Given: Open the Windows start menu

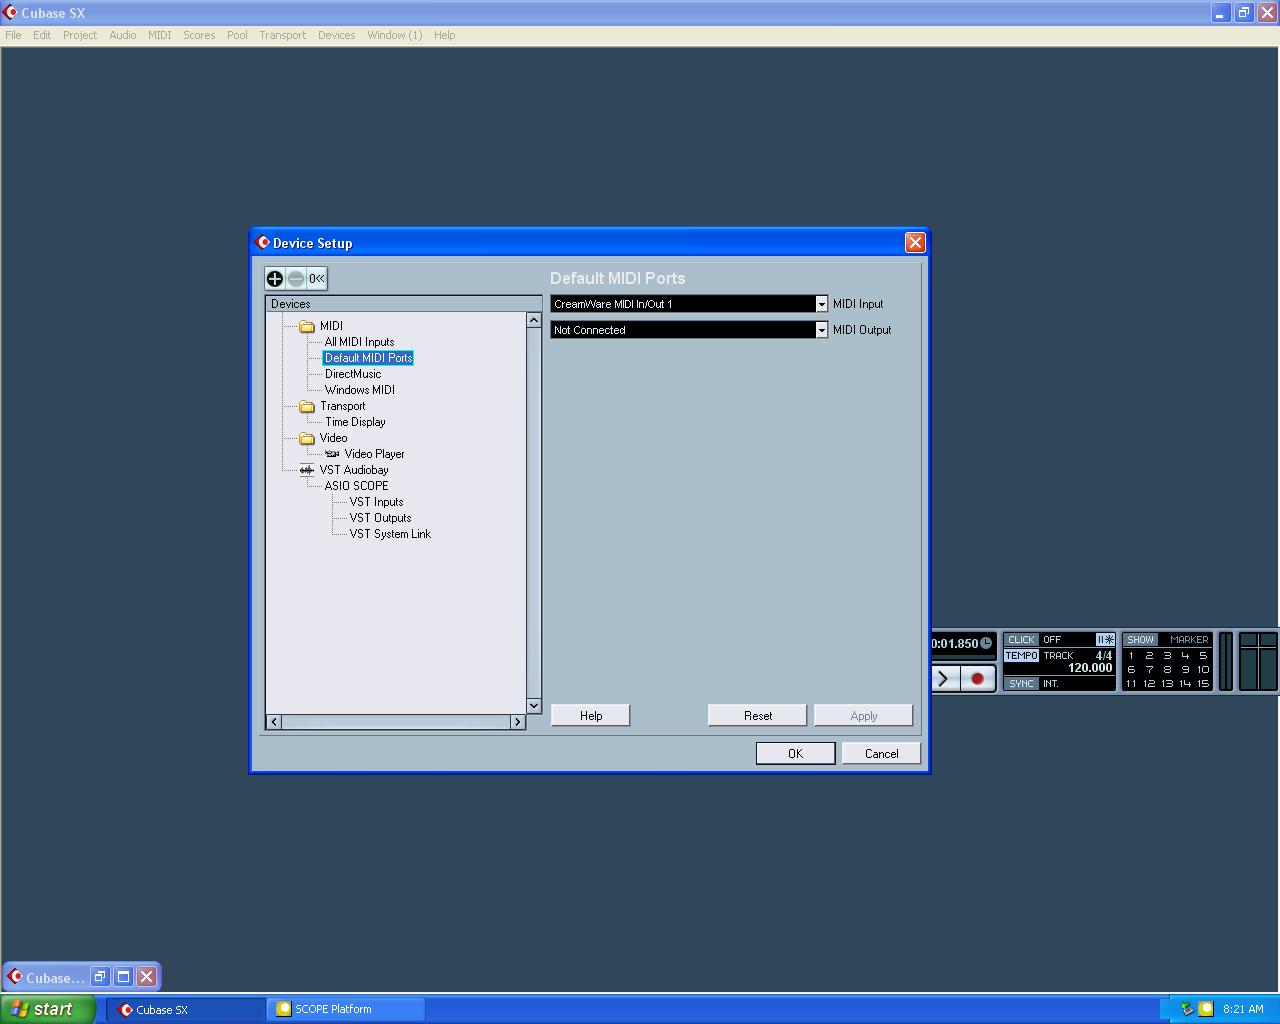Looking at the screenshot, I should point(48,1009).
